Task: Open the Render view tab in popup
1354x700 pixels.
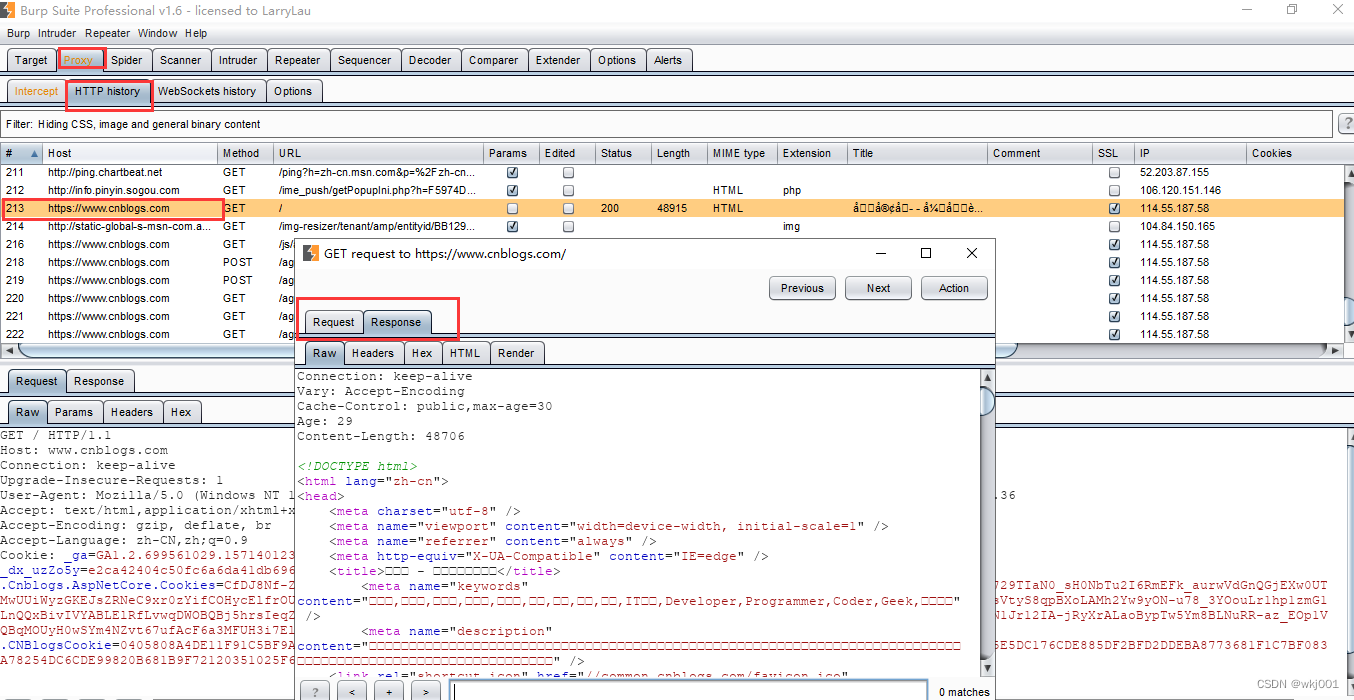Action: coord(516,353)
